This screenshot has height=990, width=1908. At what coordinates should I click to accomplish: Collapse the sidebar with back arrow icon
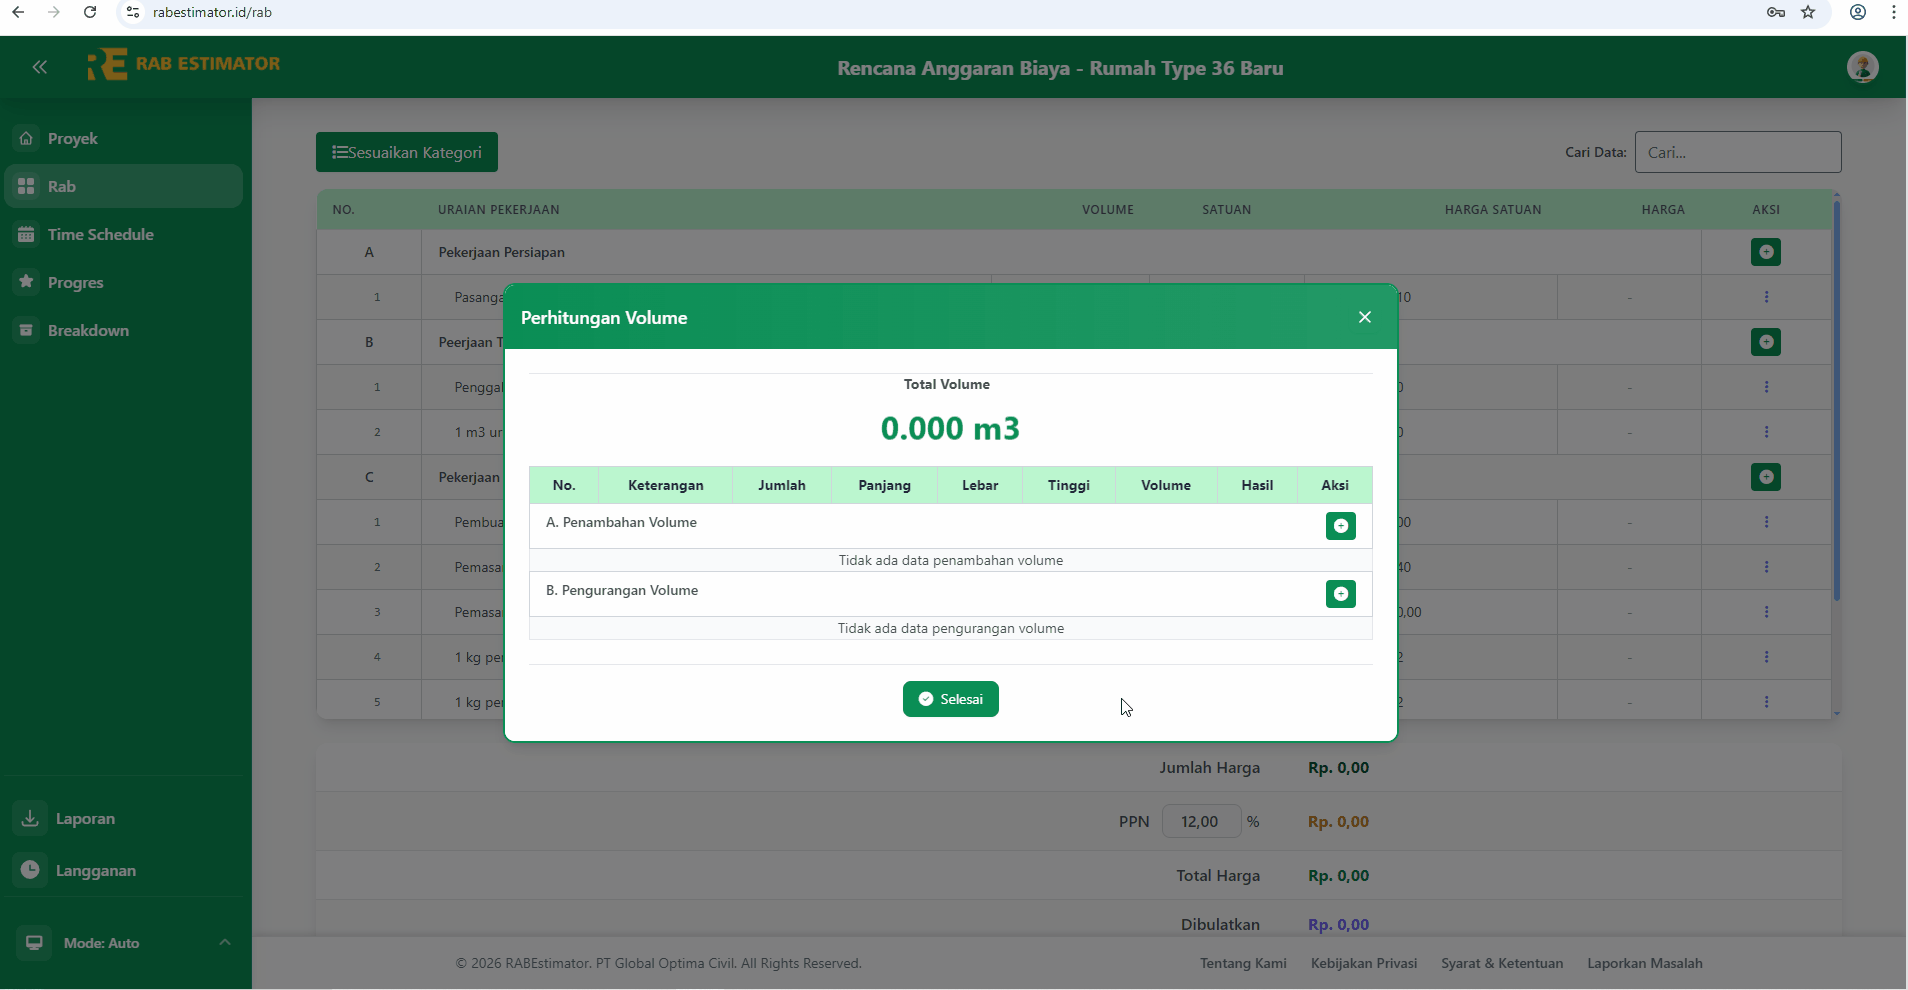(39, 66)
